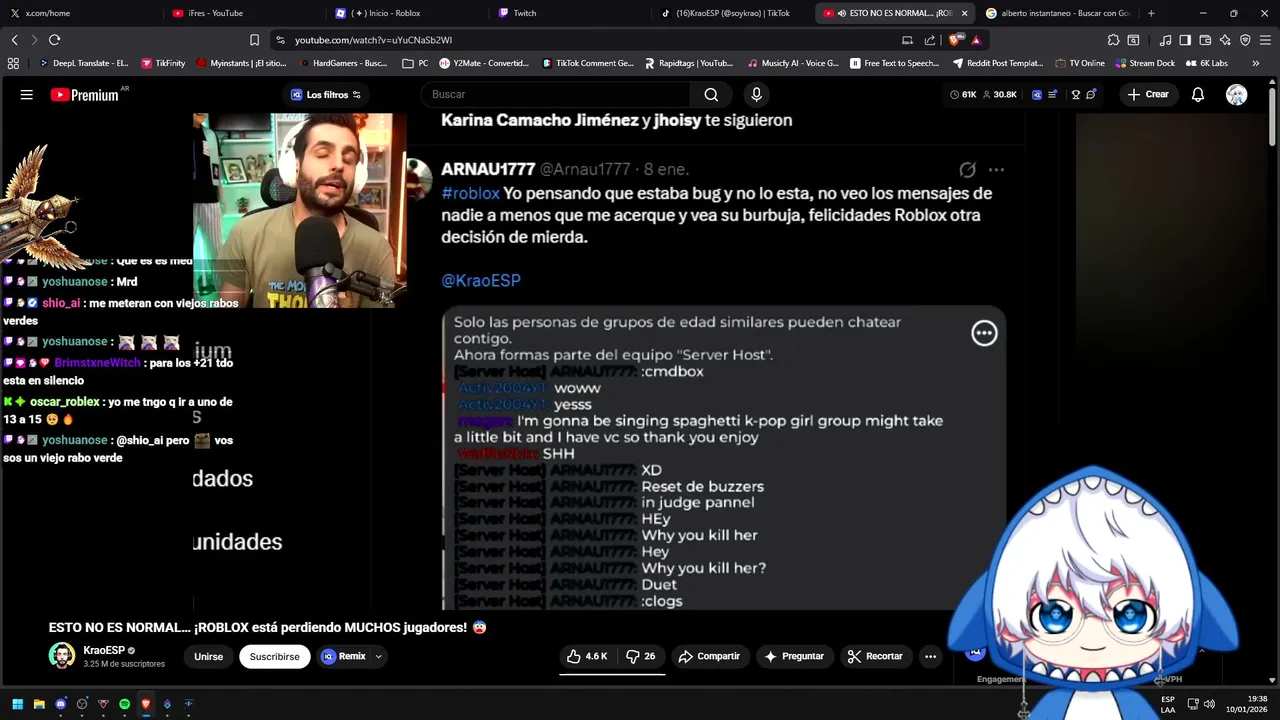Image resolution: width=1280 pixels, height=720 pixels.
Task: Click the 61K watch time stat
Action: click(963, 94)
